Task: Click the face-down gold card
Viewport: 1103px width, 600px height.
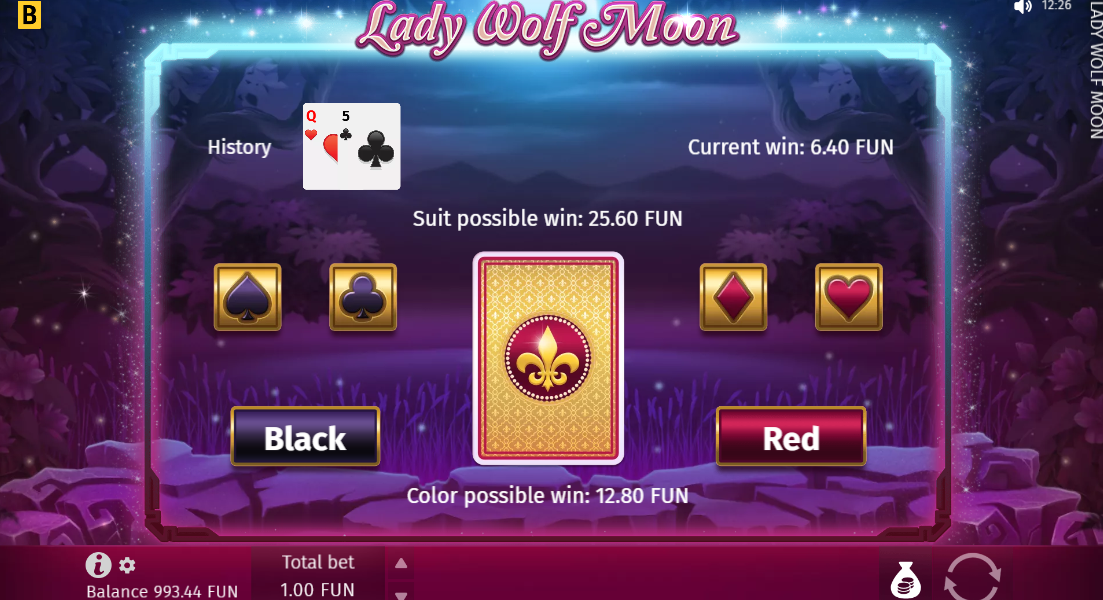Action: 548,358
